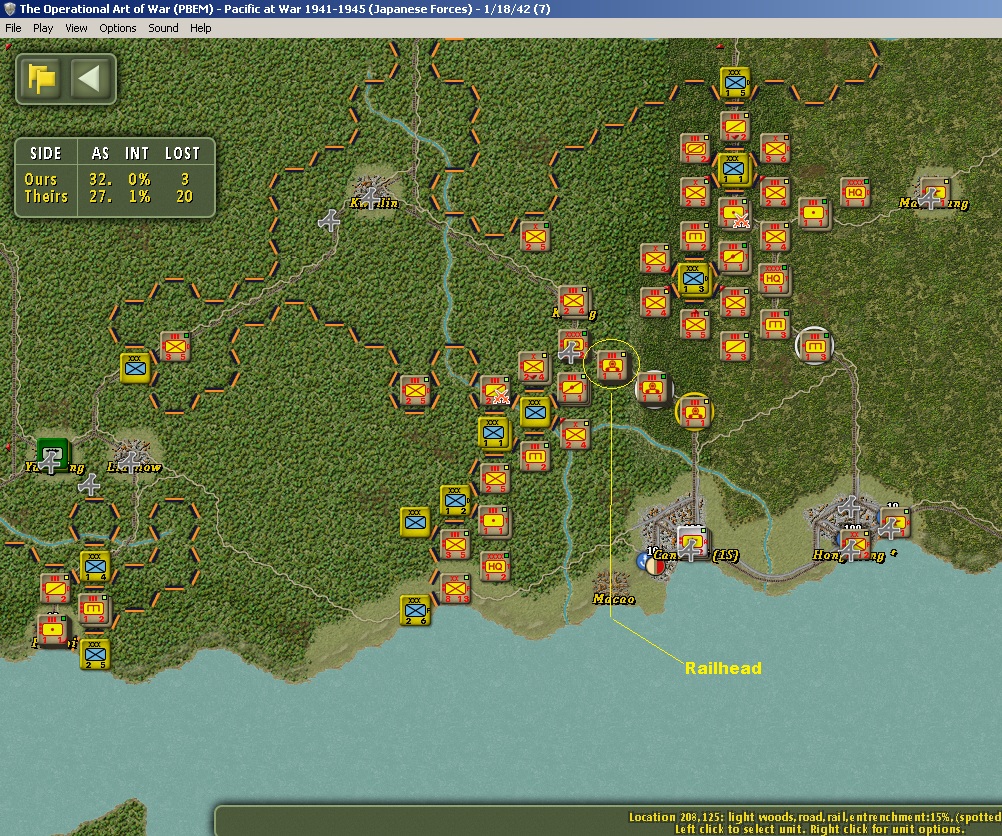Click the airfield icon on Liuchow city
Image resolution: width=1002 pixels, height=836 pixels.
(x=131, y=461)
